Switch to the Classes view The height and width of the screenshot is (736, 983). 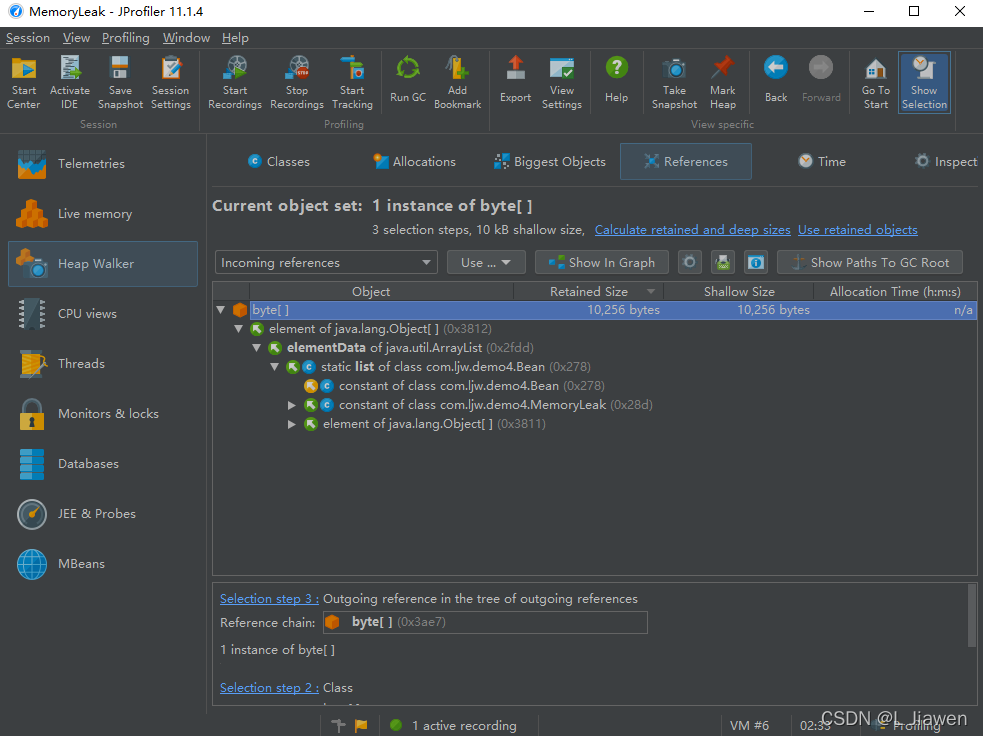(278, 162)
